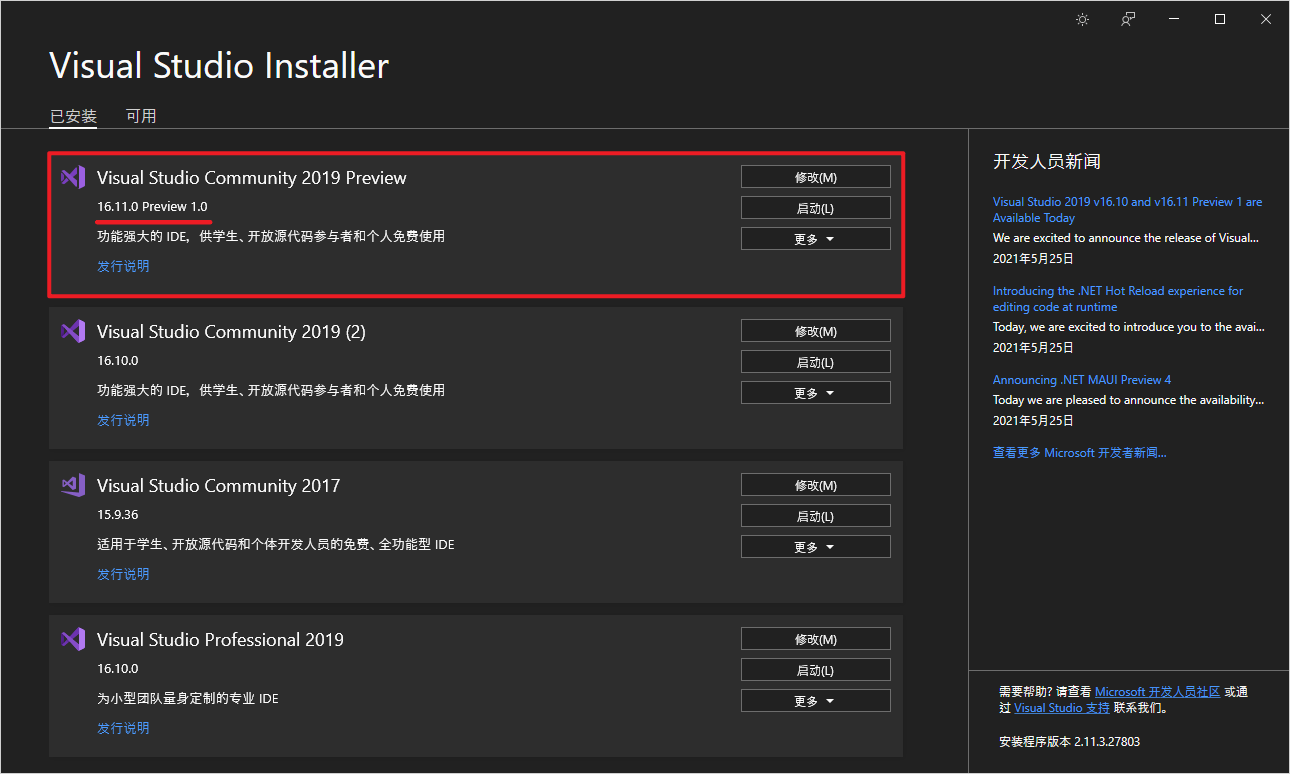The height and width of the screenshot is (774, 1290).
Task: Click Visual Studio Community 2019 (2) logo icon
Action: point(72,331)
